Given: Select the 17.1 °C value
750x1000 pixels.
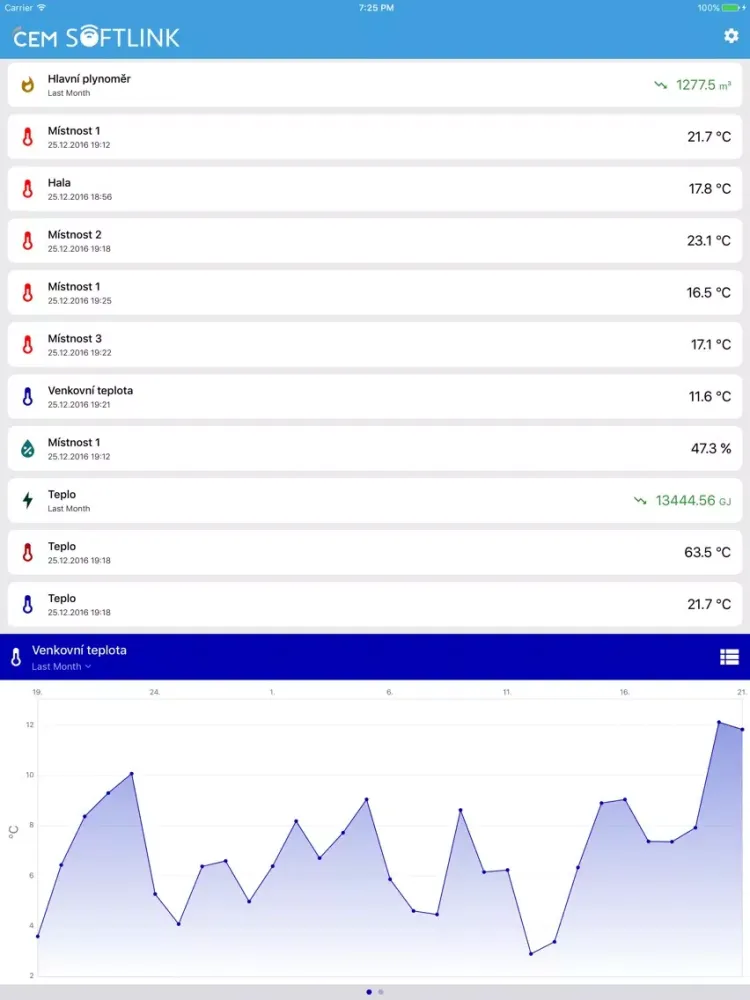Looking at the screenshot, I should click(x=711, y=344).
